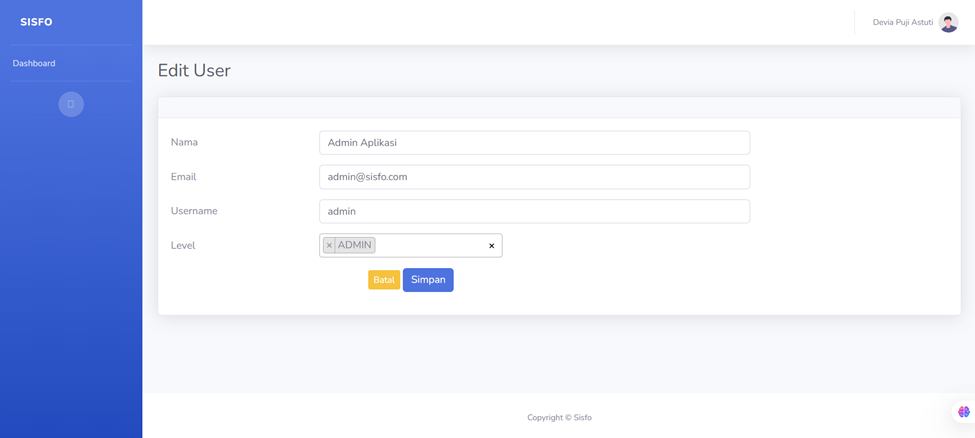Open the Level multi-select box
The image size is (975, 438).
tap(430, 245)
